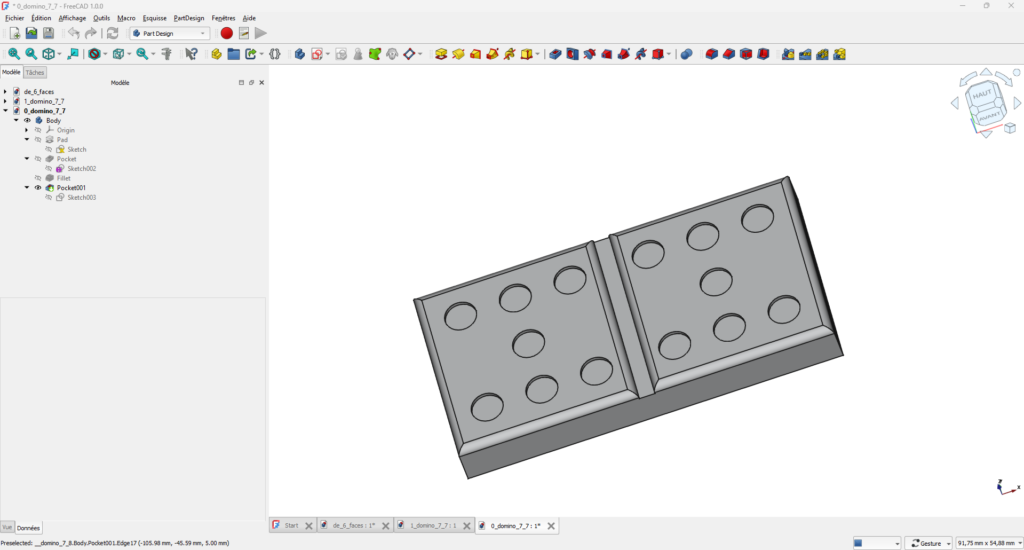Expand the de_6_faces document tree

point(5,92)
